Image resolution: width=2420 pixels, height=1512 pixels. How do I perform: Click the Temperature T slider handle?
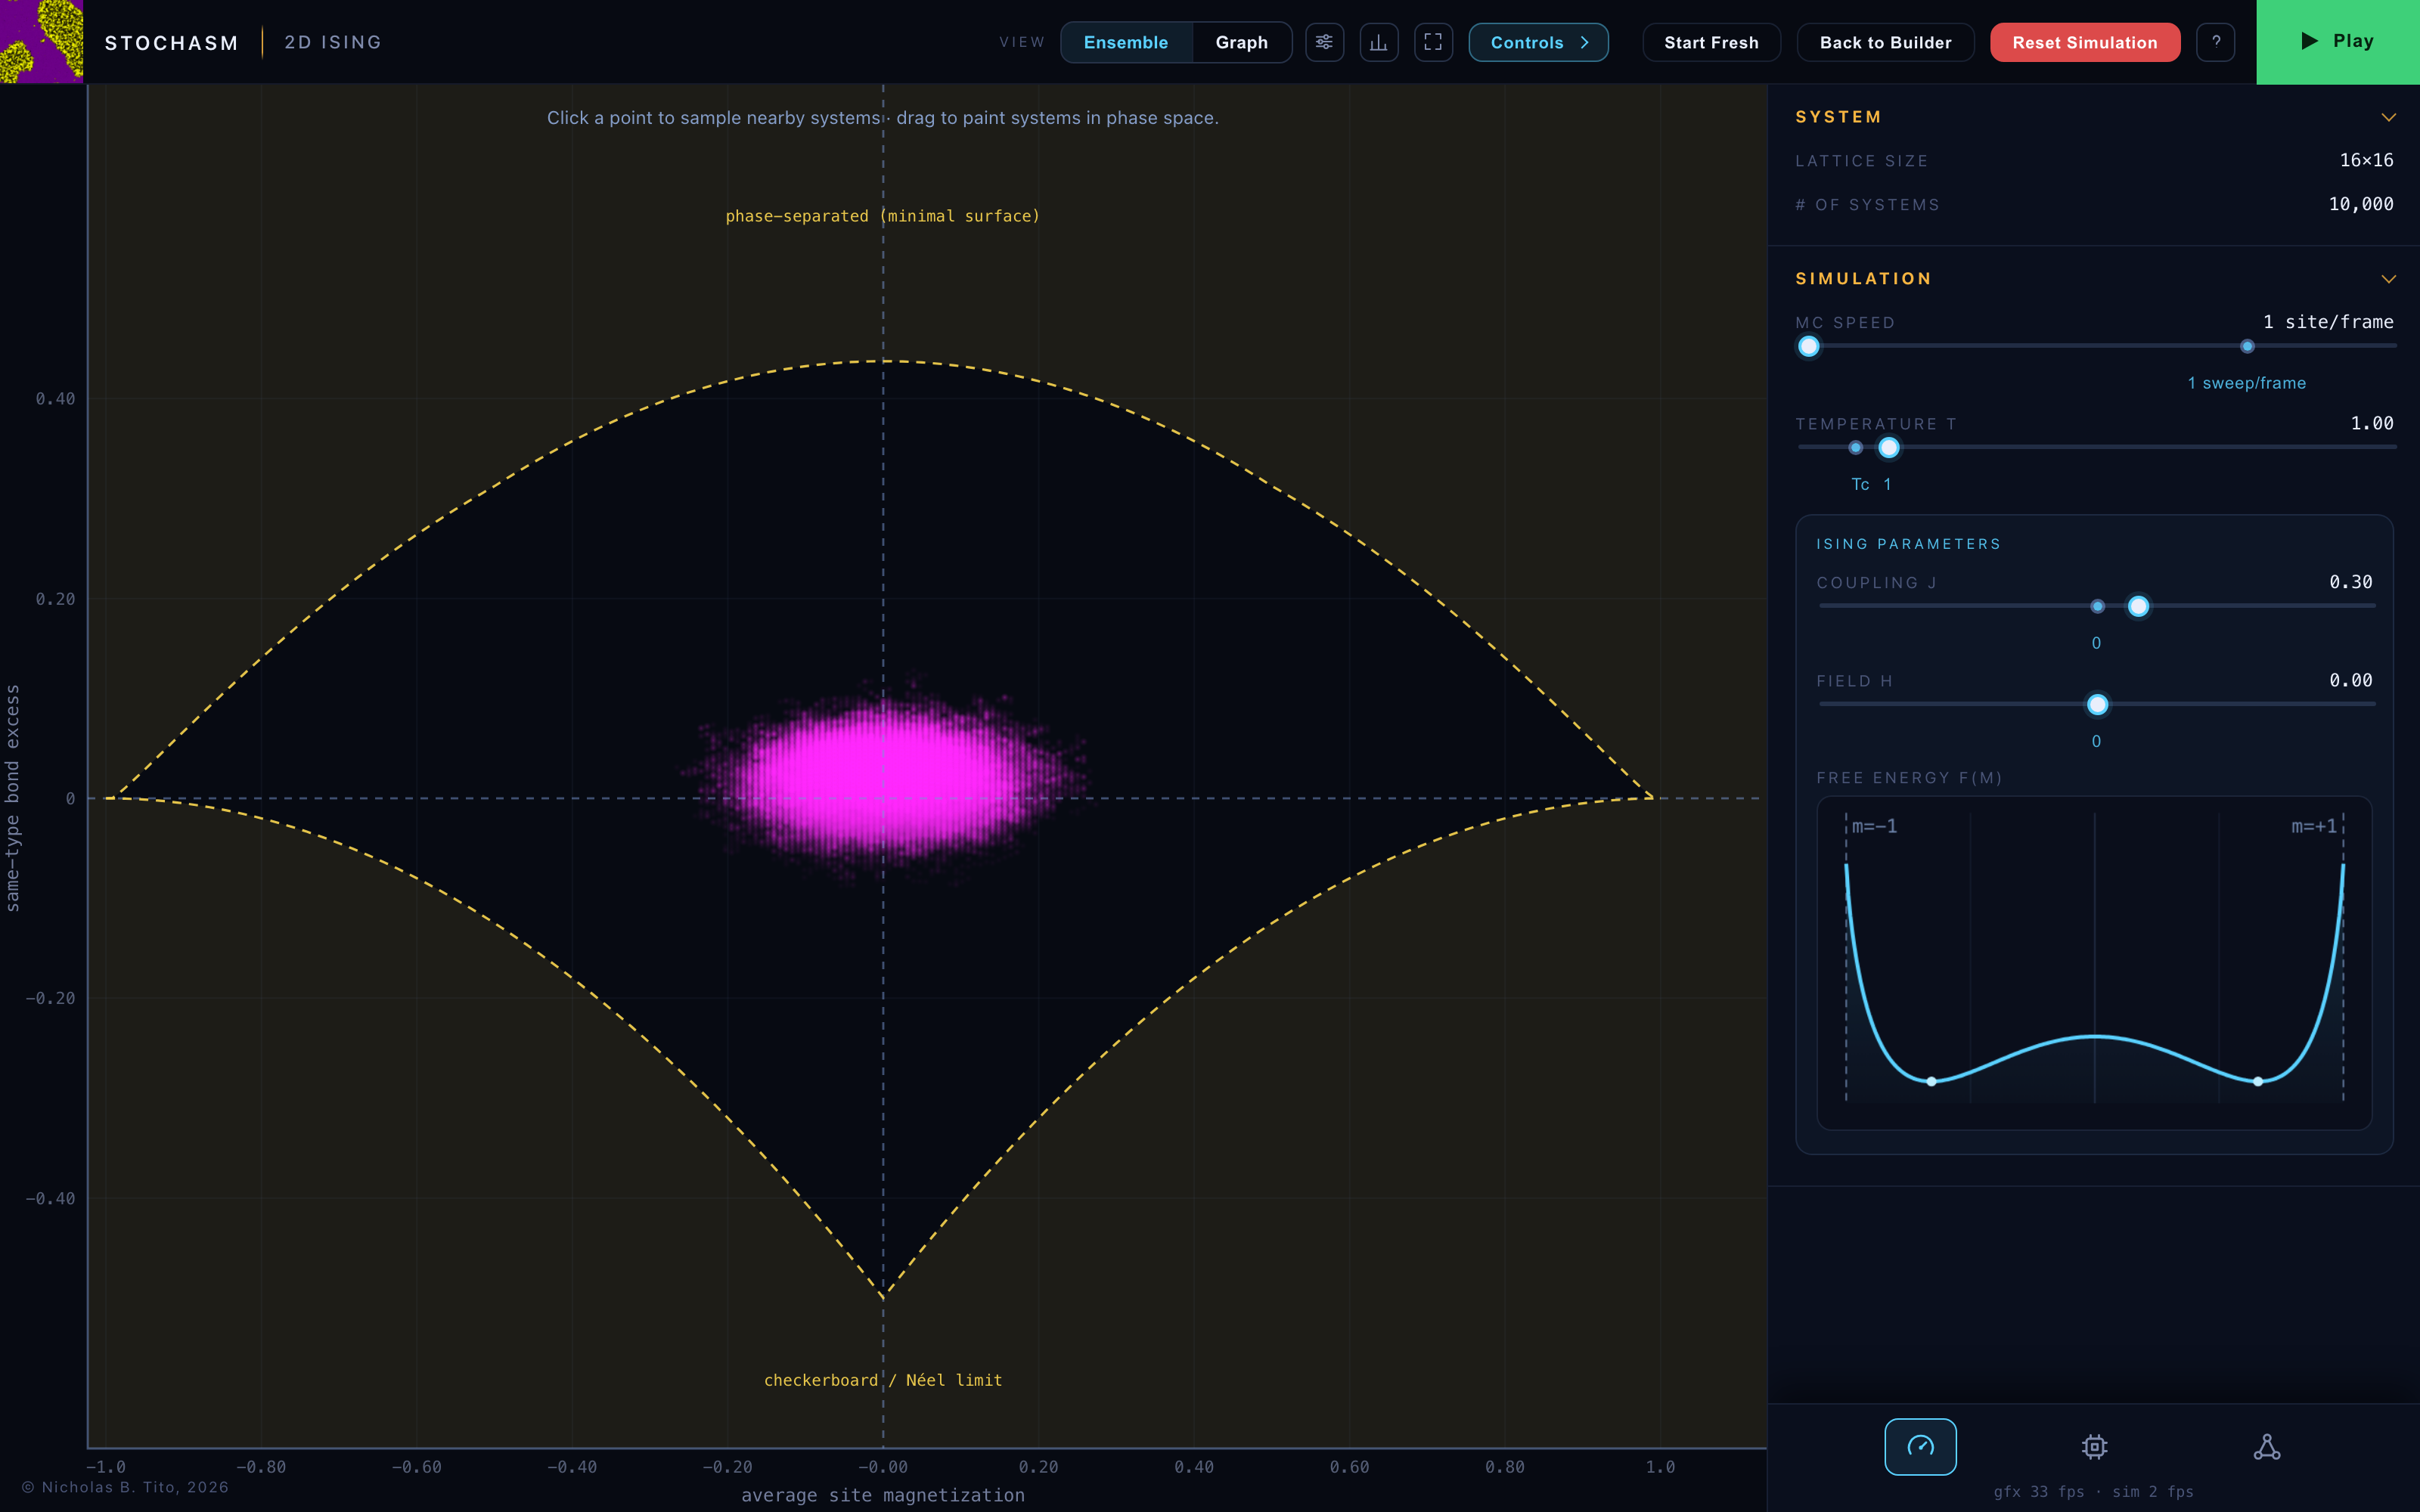pyautogui.click(x=1888, y=447)
